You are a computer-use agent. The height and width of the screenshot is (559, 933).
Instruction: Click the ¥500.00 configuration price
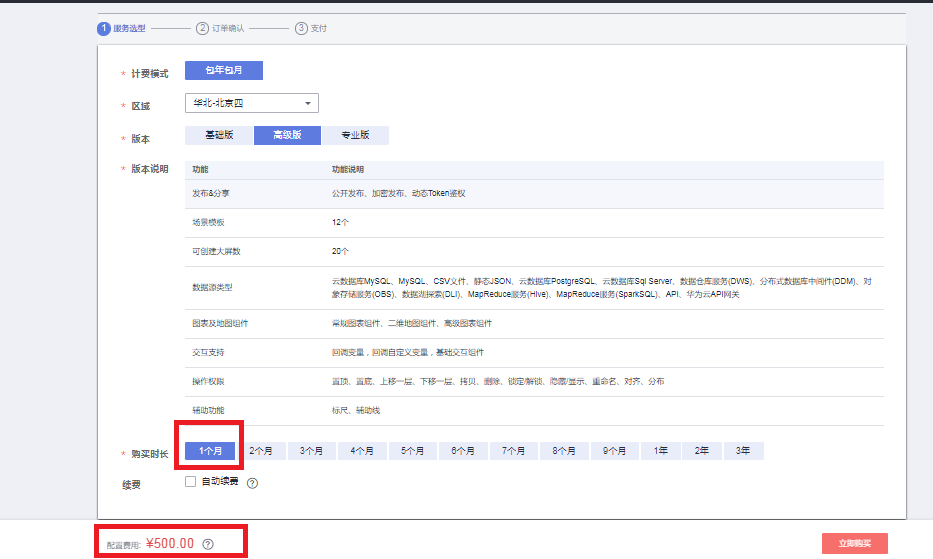pyautogui.click(x=170, y=544)
